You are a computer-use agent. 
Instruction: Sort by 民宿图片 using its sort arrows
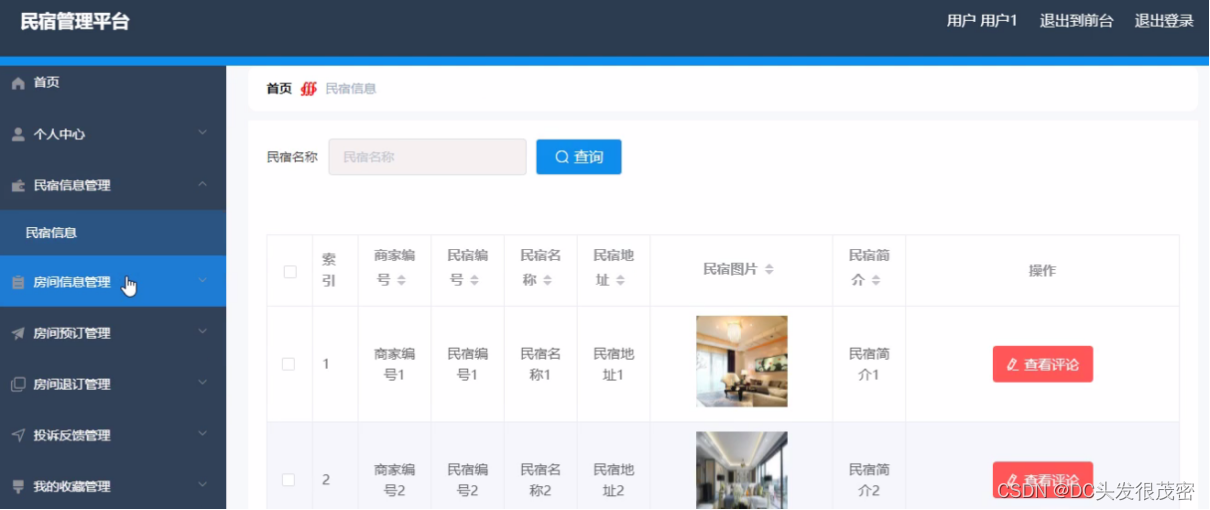[769, 270]
